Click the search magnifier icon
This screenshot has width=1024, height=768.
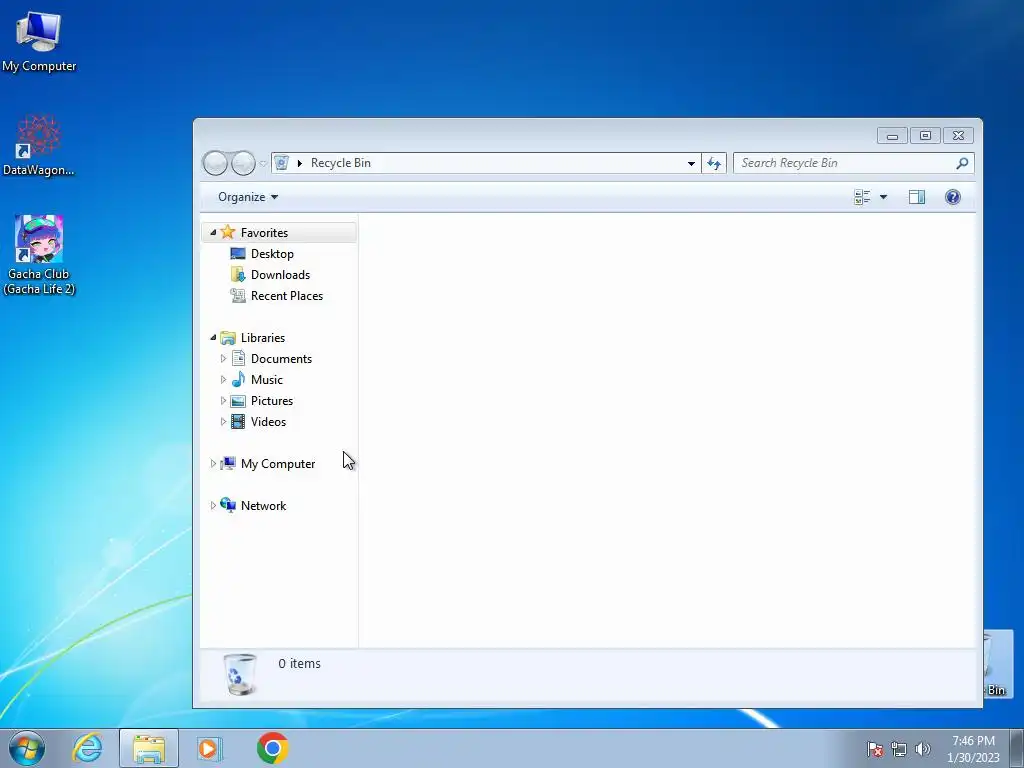[962, 163]
